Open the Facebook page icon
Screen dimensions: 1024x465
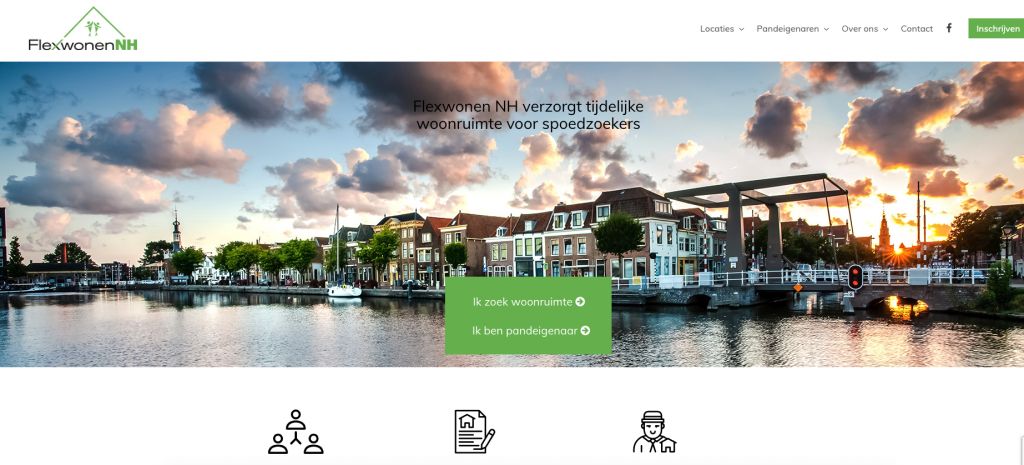949,28
